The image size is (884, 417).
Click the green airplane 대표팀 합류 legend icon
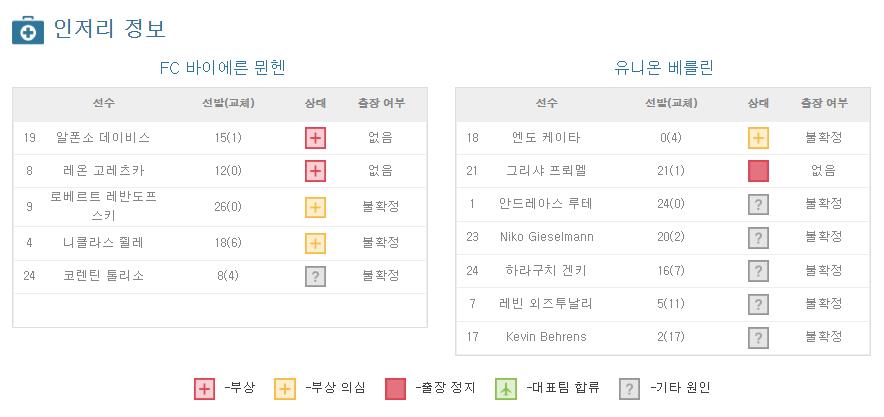coord(506,388)
